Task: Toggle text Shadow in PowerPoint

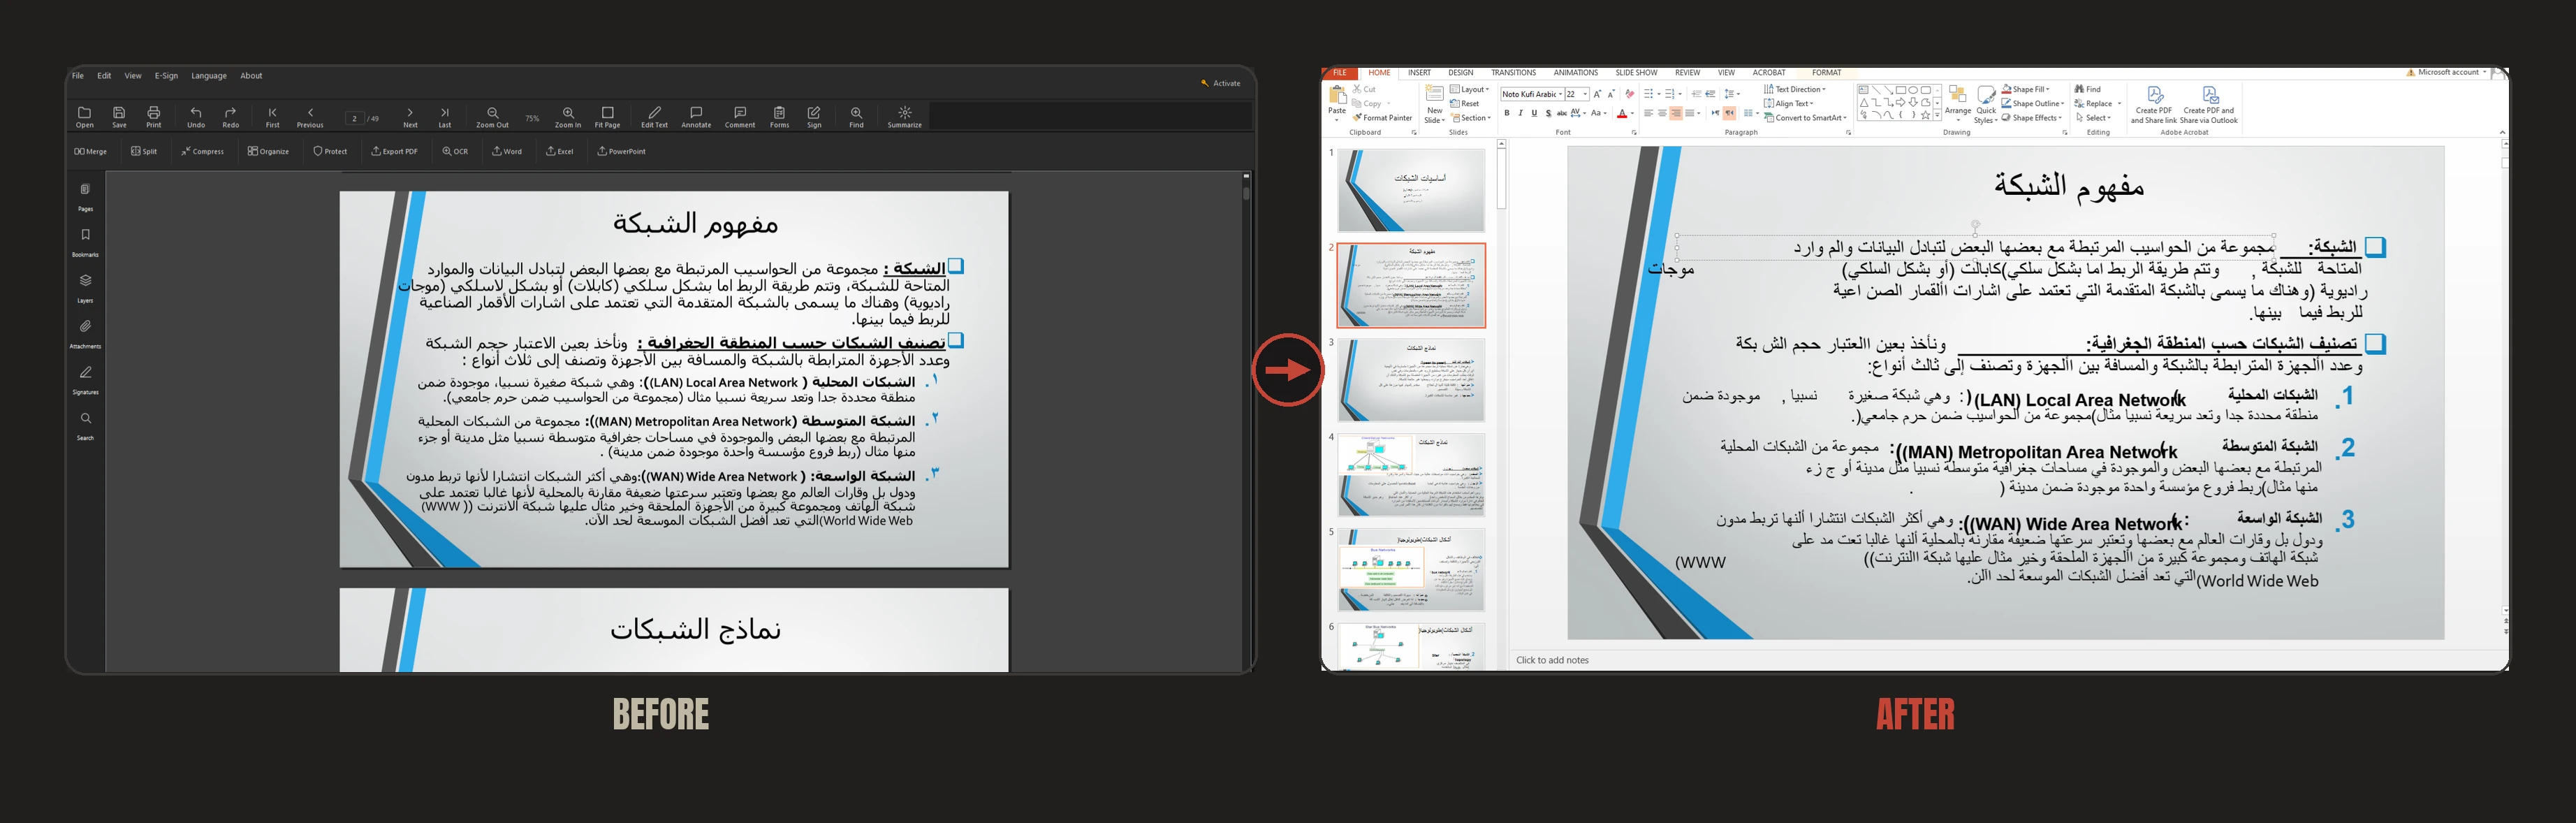Action: tap(1549, 113)
